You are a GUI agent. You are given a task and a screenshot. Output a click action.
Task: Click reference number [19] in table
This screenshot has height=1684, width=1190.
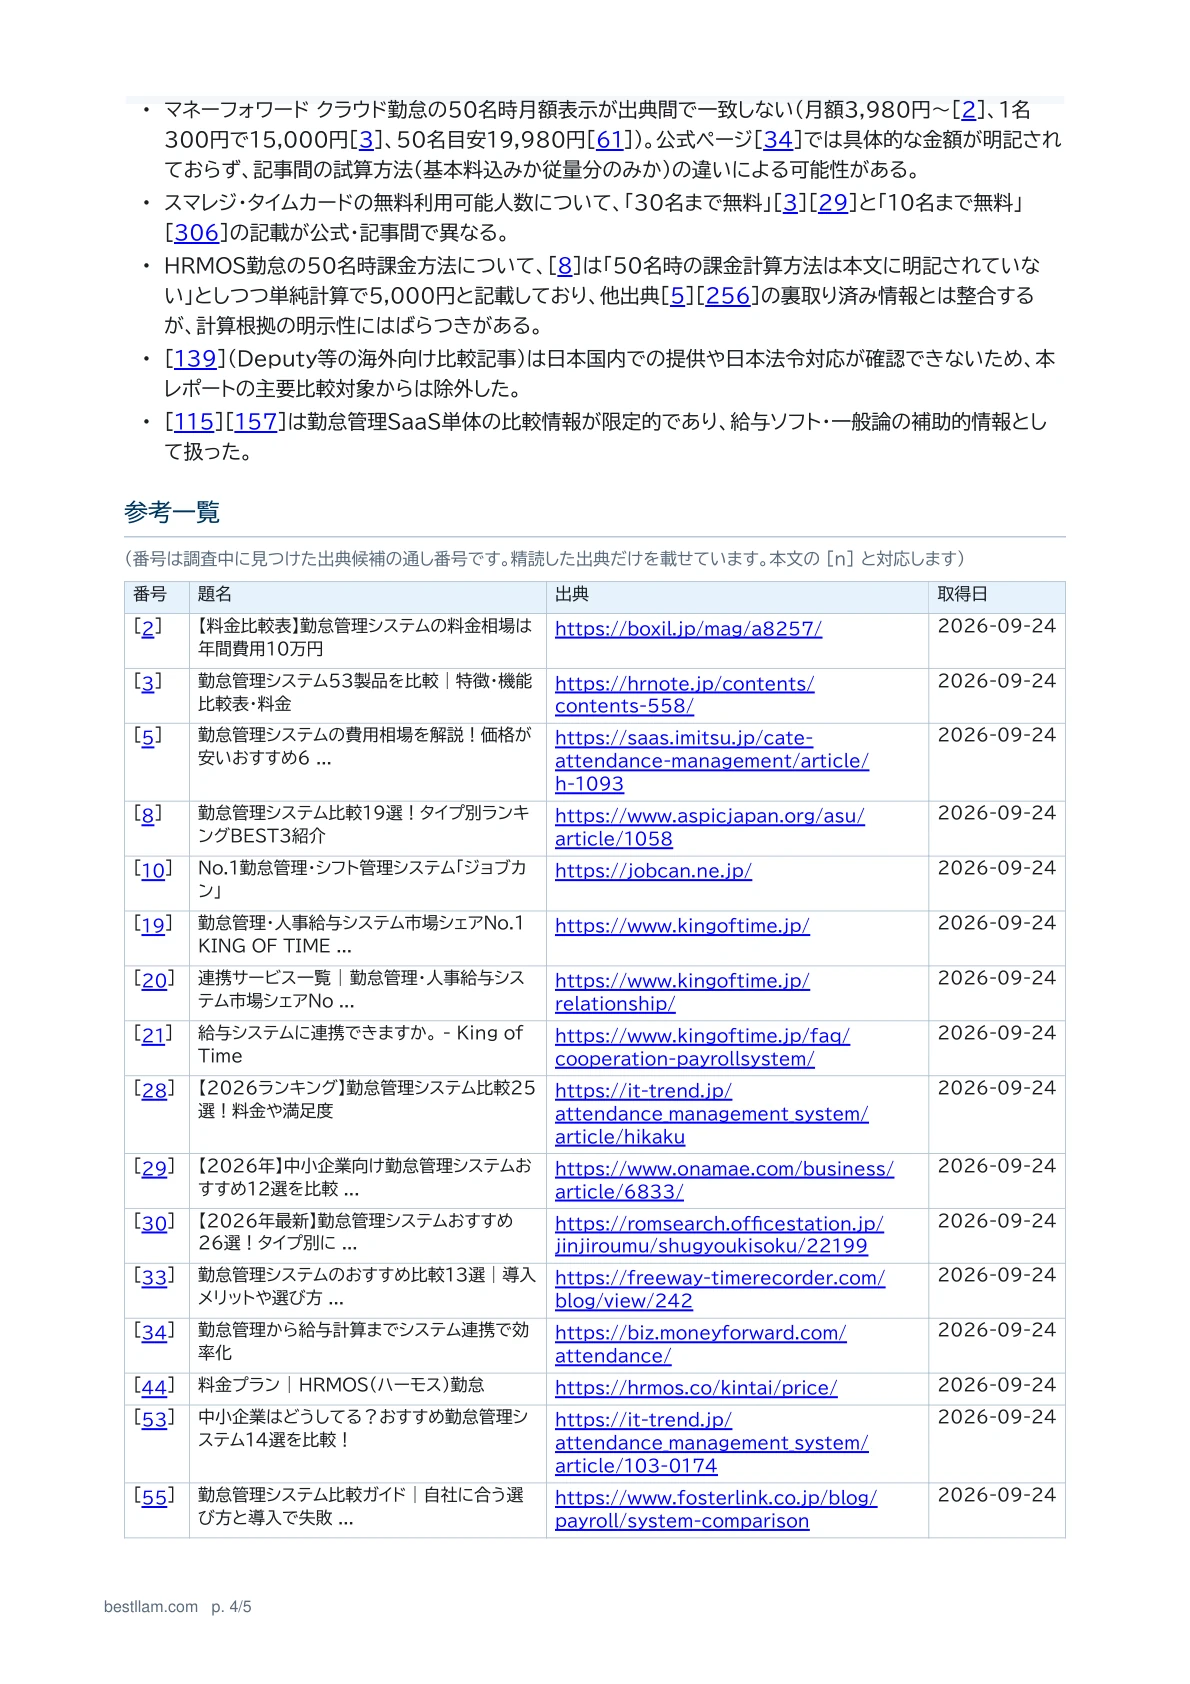point(154,925)
